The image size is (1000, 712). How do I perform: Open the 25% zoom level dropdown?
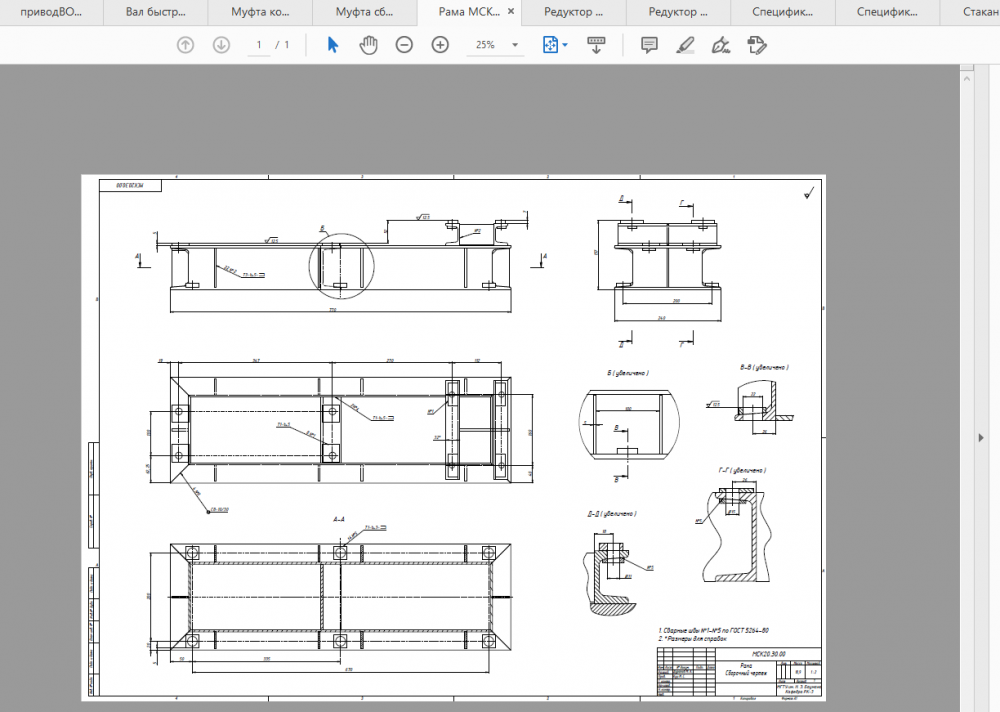pyautogui.click(x=515, y=45)
